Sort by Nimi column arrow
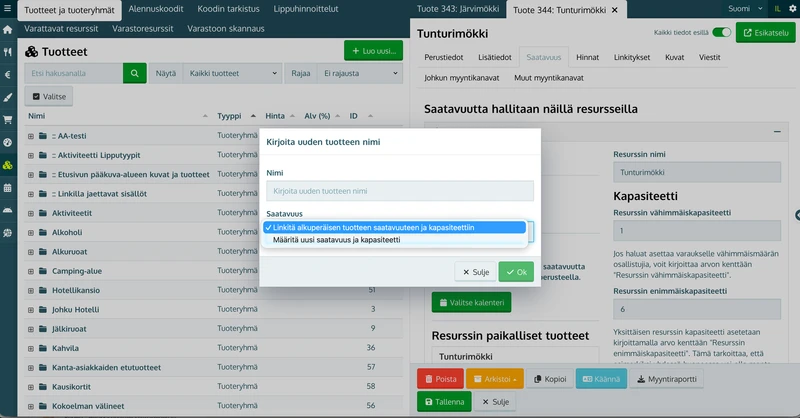The height and width of the screenshot is (418, 800). pyautogui.click(x=205, y=116)
